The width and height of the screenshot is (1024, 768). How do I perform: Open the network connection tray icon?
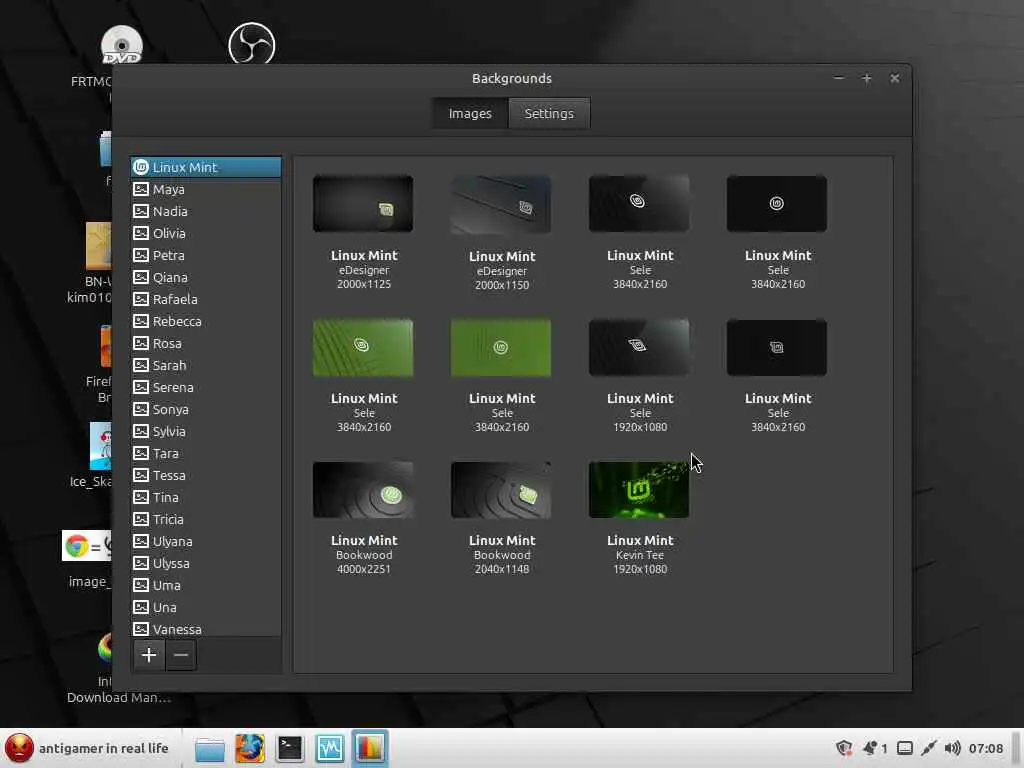[929, 748]
